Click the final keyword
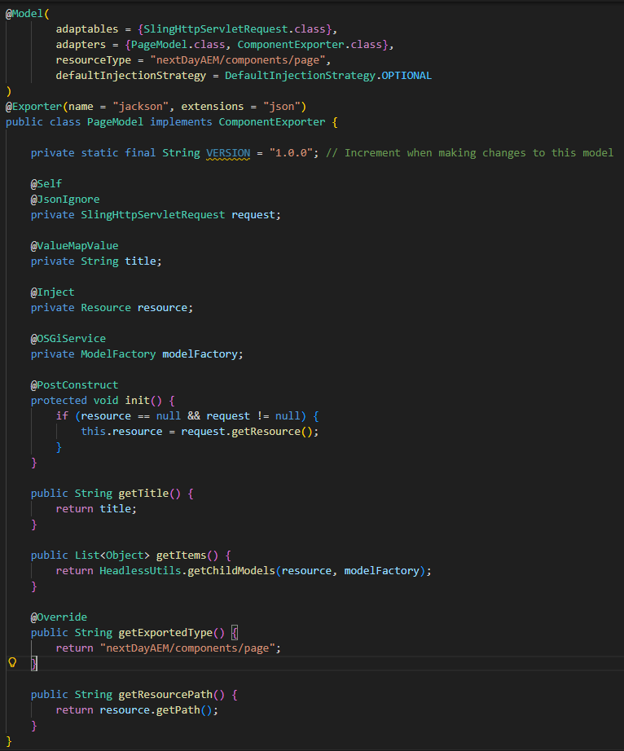624x751 pixels. click(140, 153)
